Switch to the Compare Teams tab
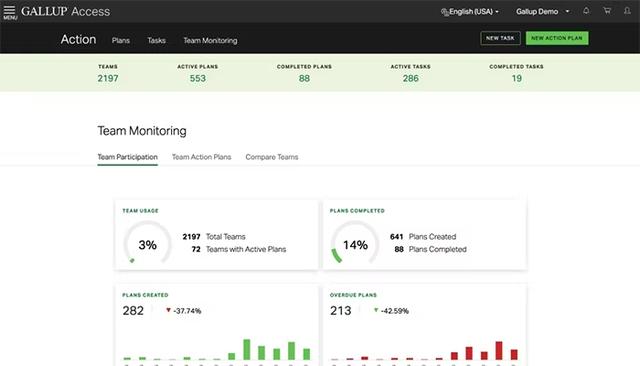 pyautogui.click(x=271, y=157)
